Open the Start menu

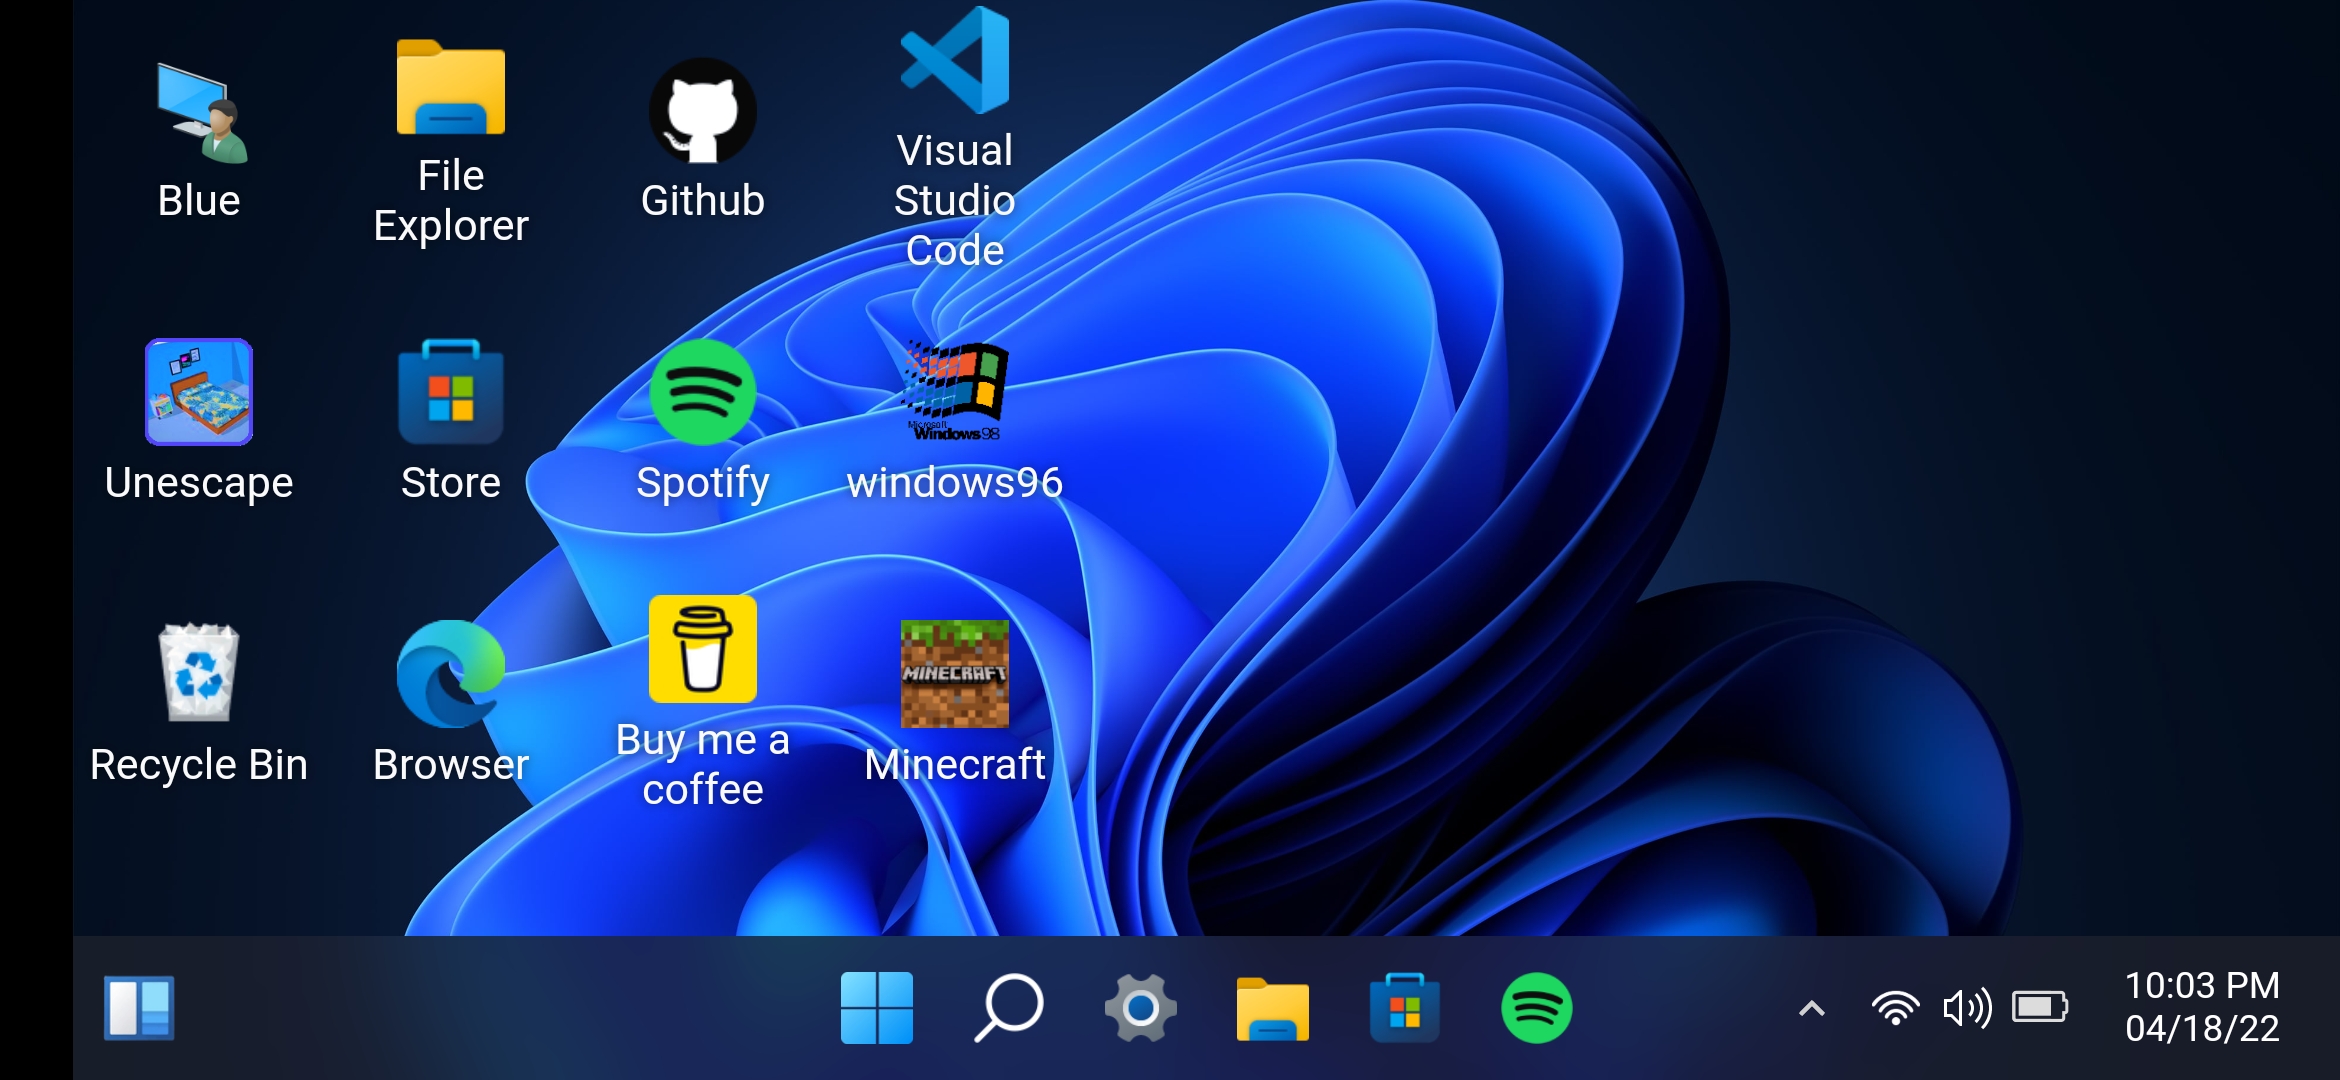[876, 1008]
